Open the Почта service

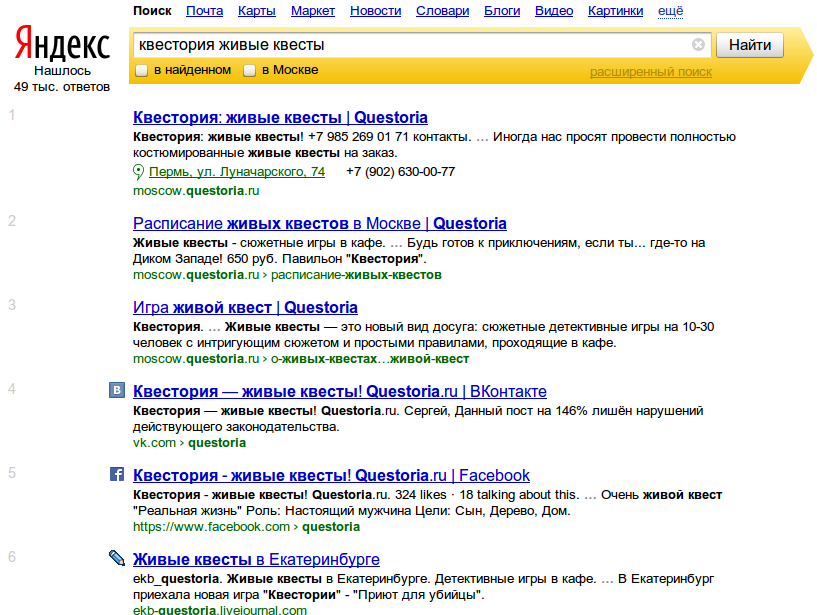click(x=204, y=11)
